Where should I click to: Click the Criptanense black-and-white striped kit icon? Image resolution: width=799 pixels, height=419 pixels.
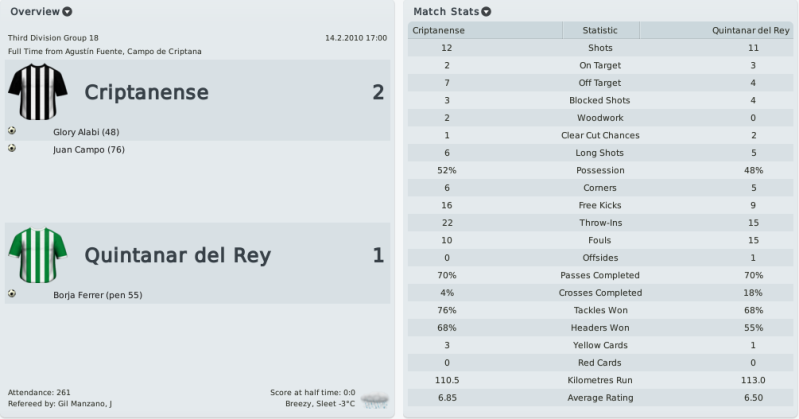click(x=37, y=92)
